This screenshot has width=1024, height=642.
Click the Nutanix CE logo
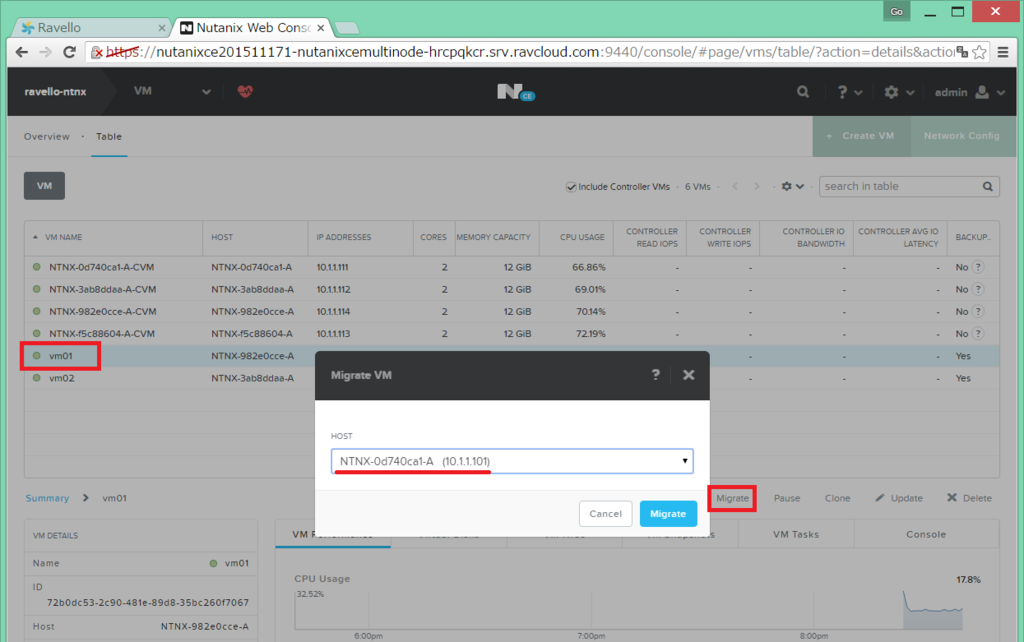pyautogui.click(x=515, y=92)
